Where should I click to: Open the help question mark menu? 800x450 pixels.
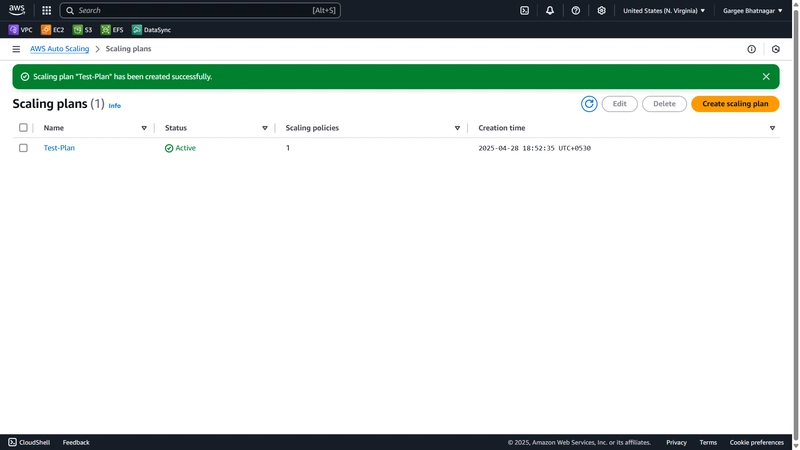click(x=576, y=10)
